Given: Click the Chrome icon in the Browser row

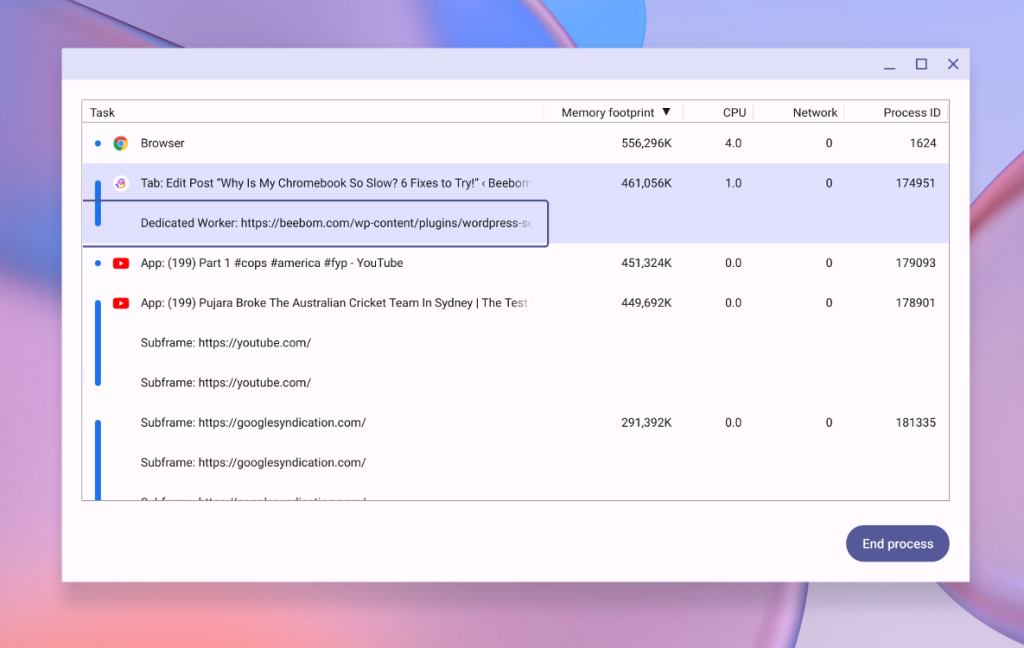Looking at the screenshot, I should point(121,143).
